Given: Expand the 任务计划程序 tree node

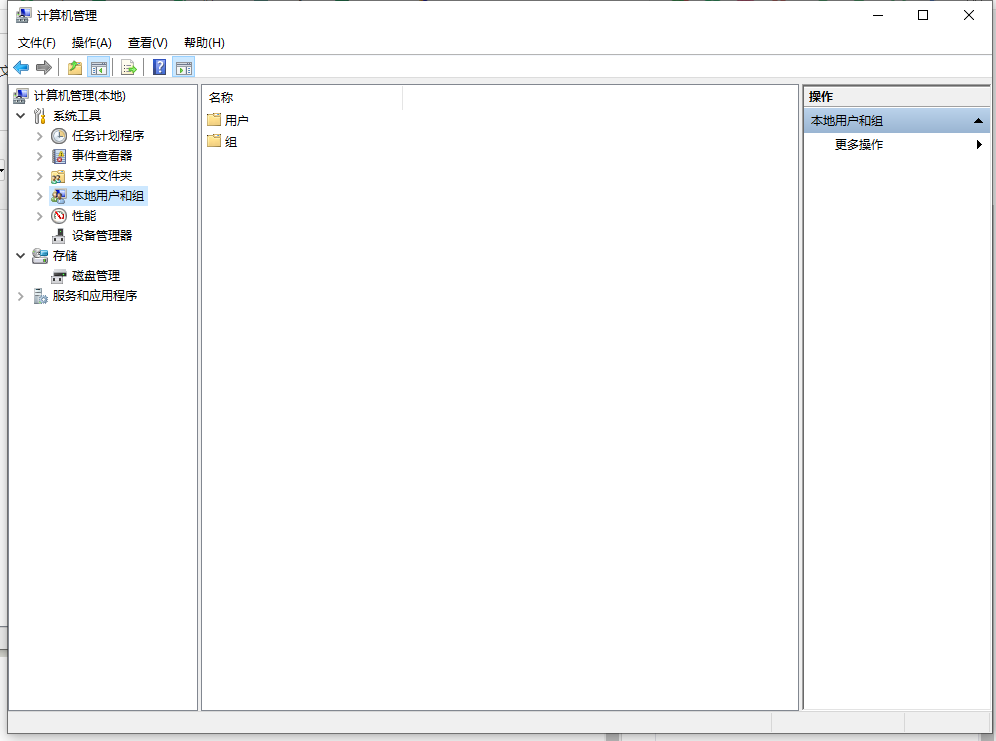Looking at the screenshot, I should tap(40, 136).
